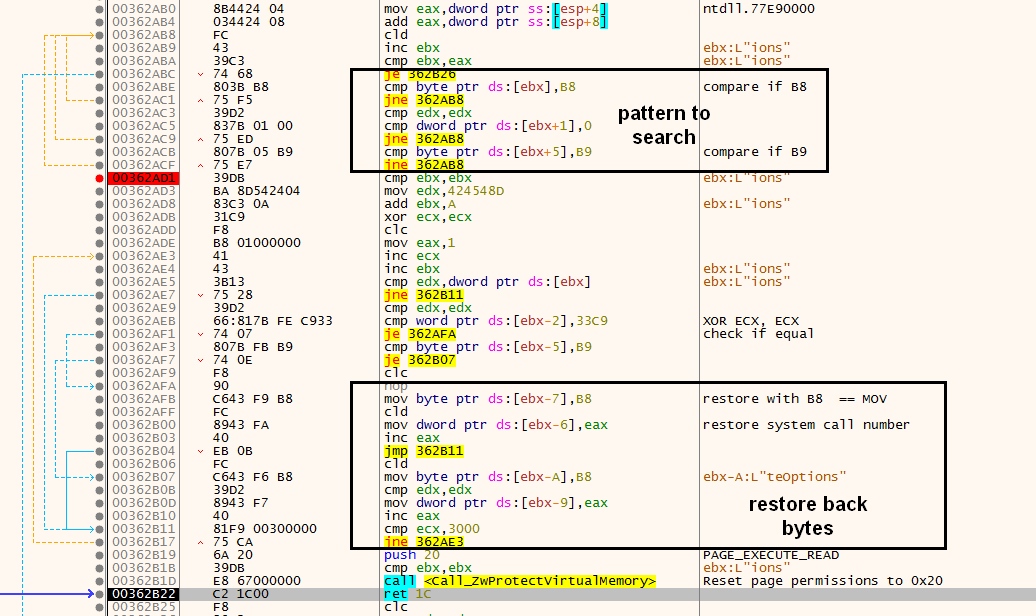Screen dimensions: 1036x616
Task: Click bytes '8B4424 04'
Action: point(248,9)
